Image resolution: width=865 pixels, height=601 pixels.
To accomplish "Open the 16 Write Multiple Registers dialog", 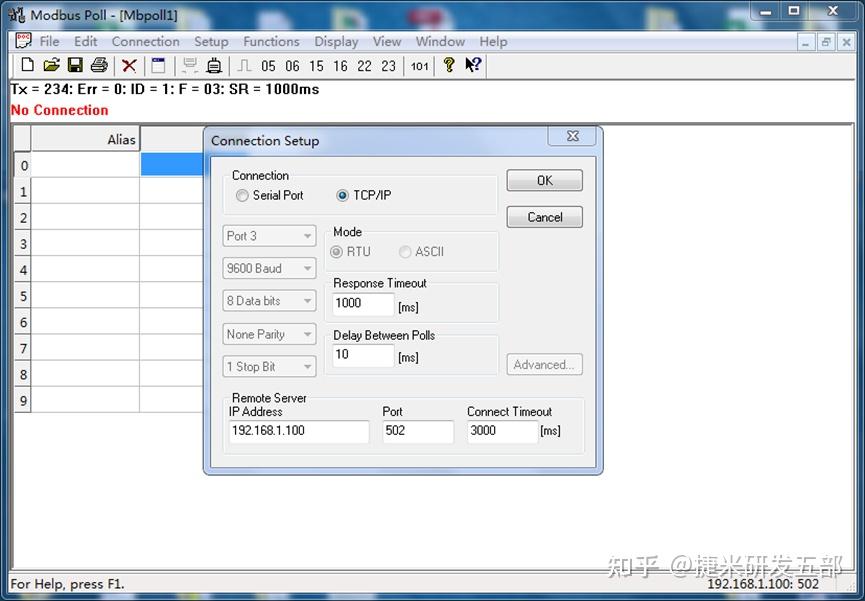I will pos(340,65).
